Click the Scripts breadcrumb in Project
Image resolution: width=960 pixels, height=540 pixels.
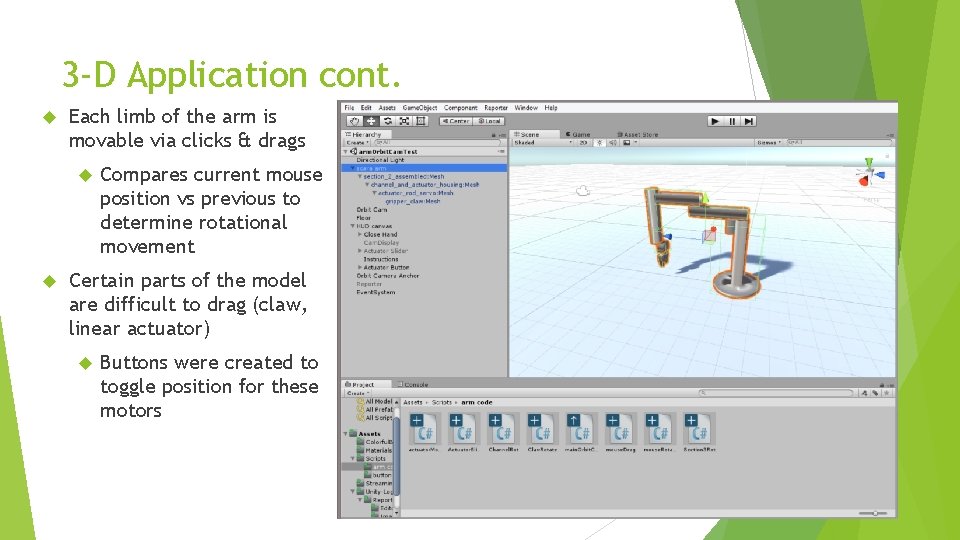441,402
